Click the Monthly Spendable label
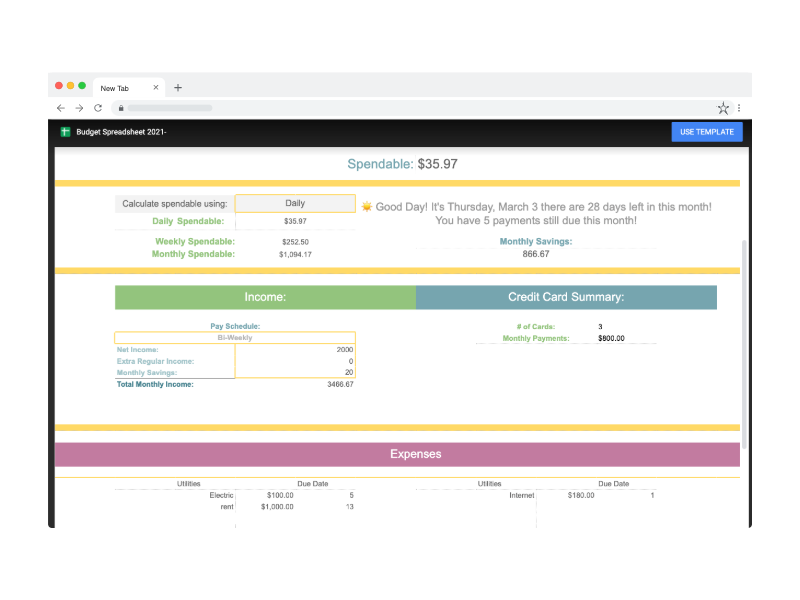 click(x=193, y=254)
